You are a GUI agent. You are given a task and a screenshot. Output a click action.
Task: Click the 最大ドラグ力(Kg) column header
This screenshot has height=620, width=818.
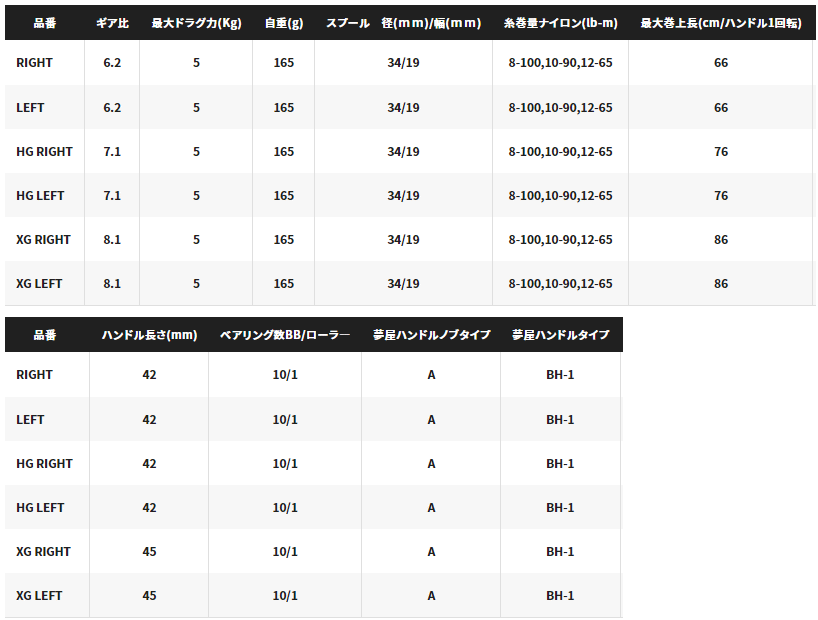(x=196, y=23)
